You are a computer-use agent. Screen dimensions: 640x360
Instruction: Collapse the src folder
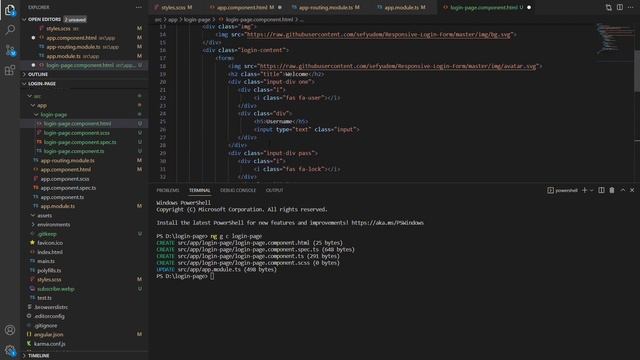pyautogui.click(x=37, y=96)
